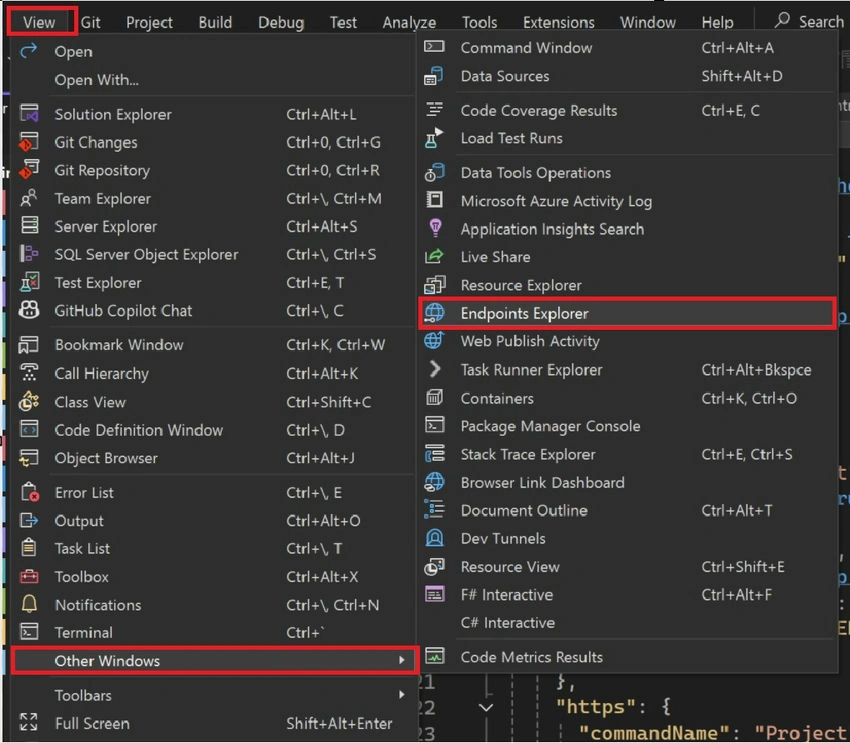Screen dimensions: 850x743
Task: Click the Bookmark Window icon
Action: [29, 345]
